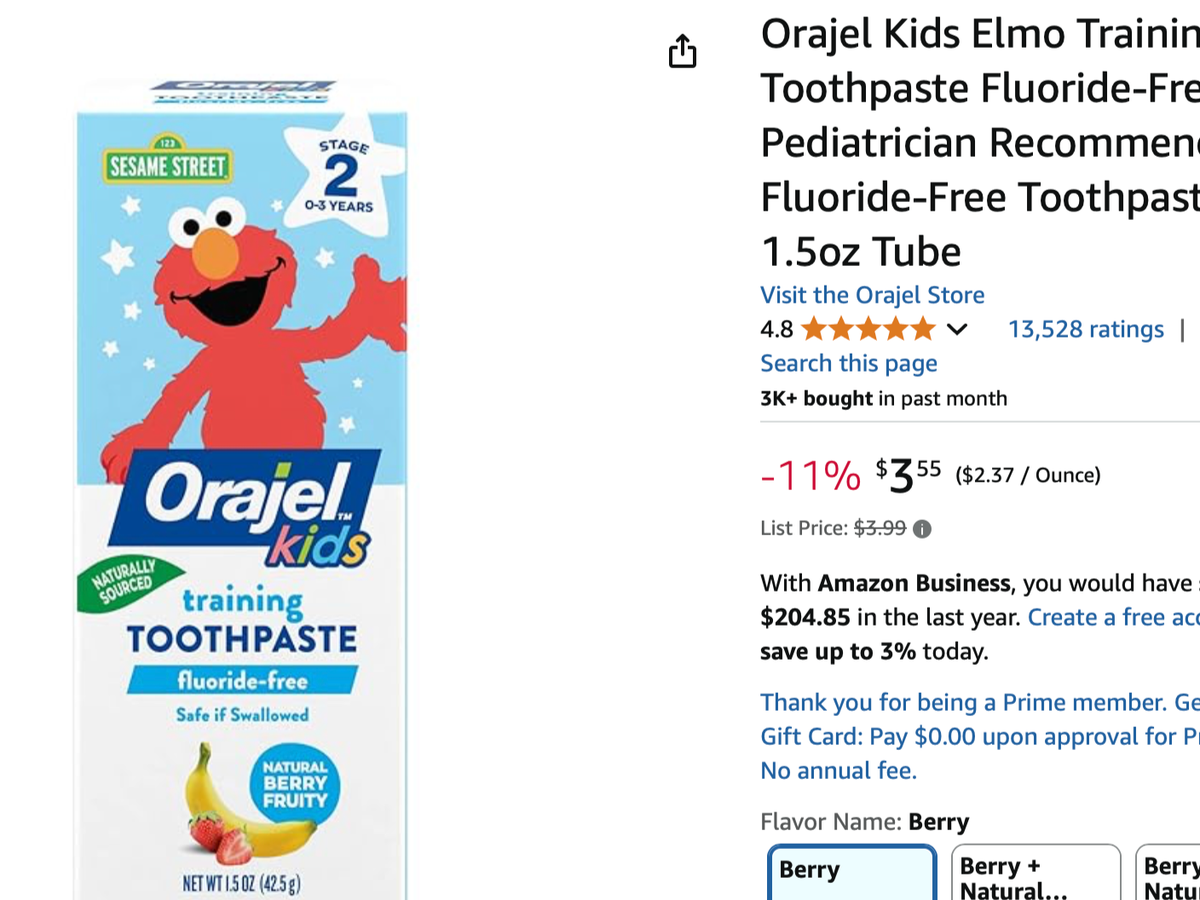Image resolution: width=1200 pixels, height=900 pixels.
Task: Click the Search this page link
Action: [848, 363]
